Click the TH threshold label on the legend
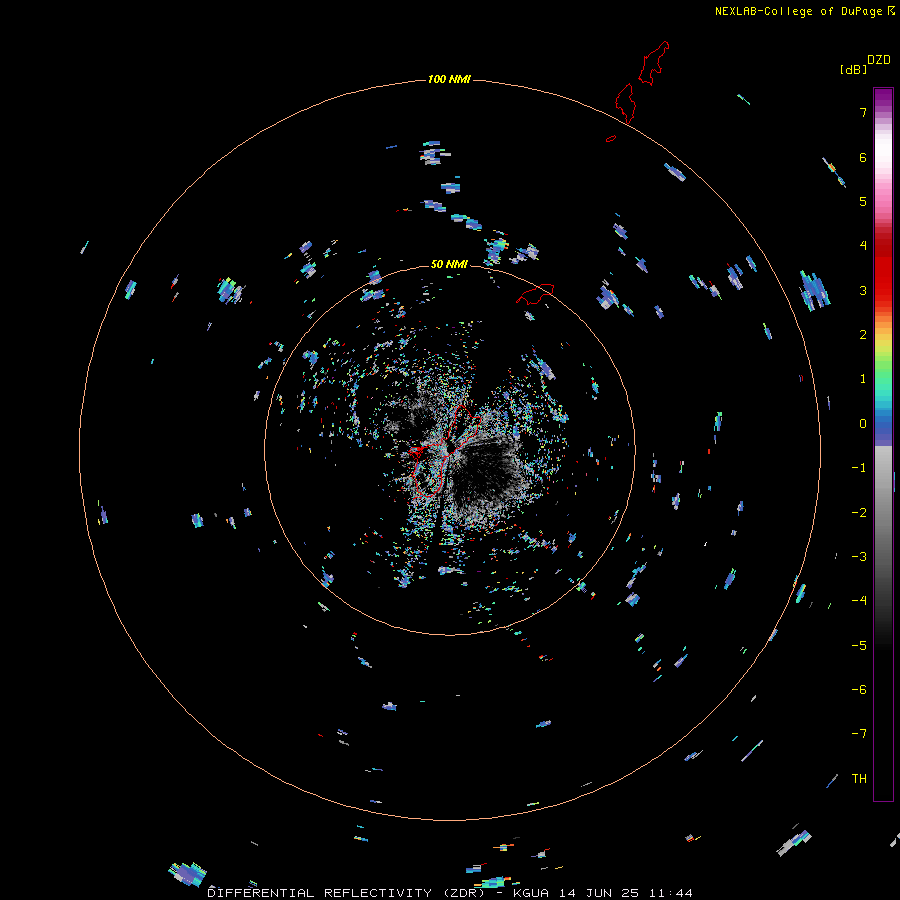The image size is (900, 900). pos(859,779)
